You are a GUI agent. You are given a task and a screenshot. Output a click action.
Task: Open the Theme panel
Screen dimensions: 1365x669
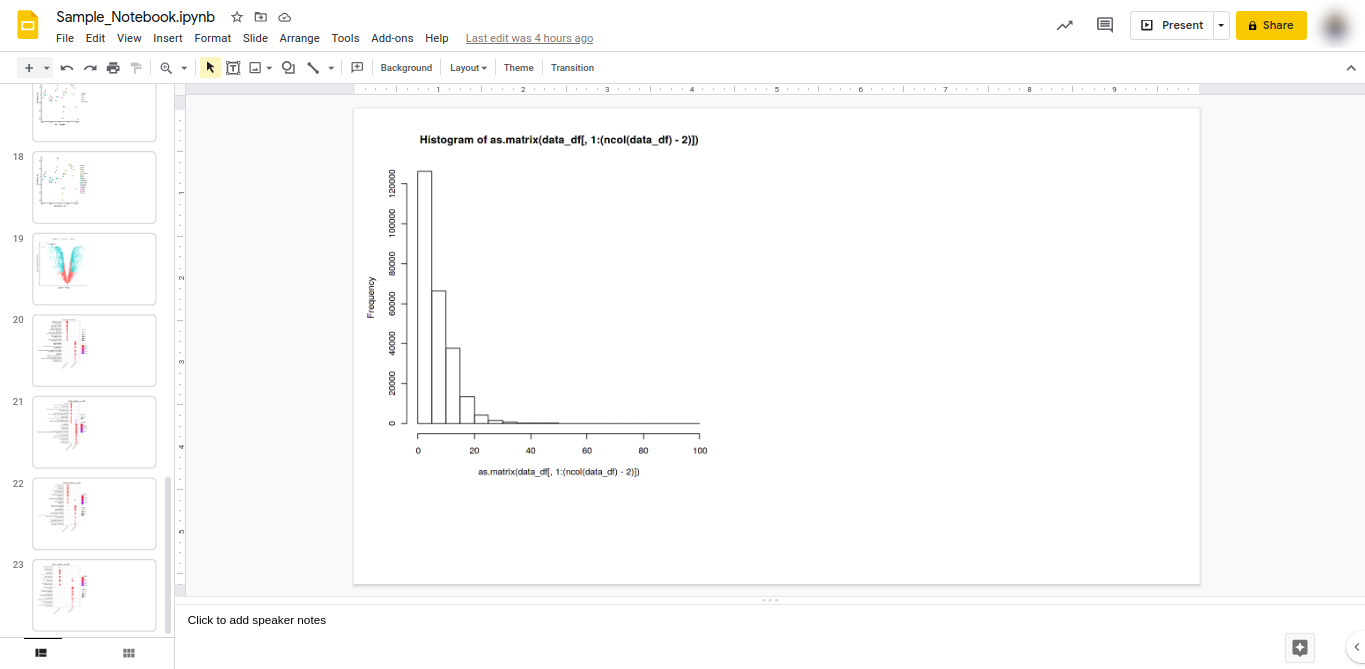click(518, 67)
